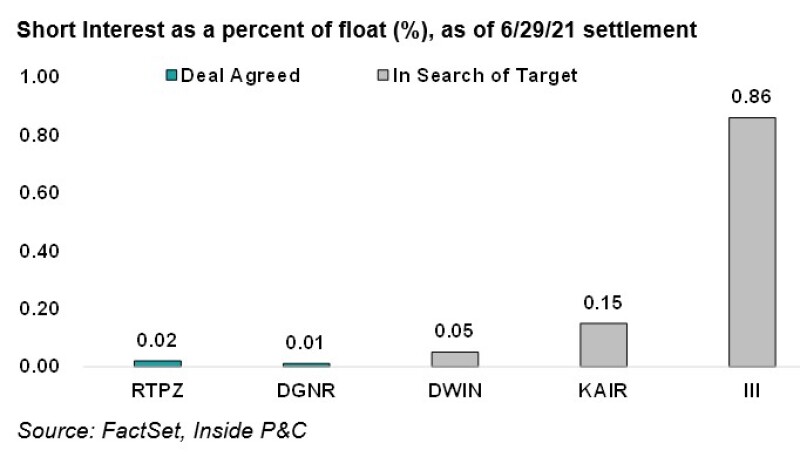Select the RTPZ x-axis label
The height and width of the screenshot is (457, 800).
pyautogui.click(x=157, y=391)
